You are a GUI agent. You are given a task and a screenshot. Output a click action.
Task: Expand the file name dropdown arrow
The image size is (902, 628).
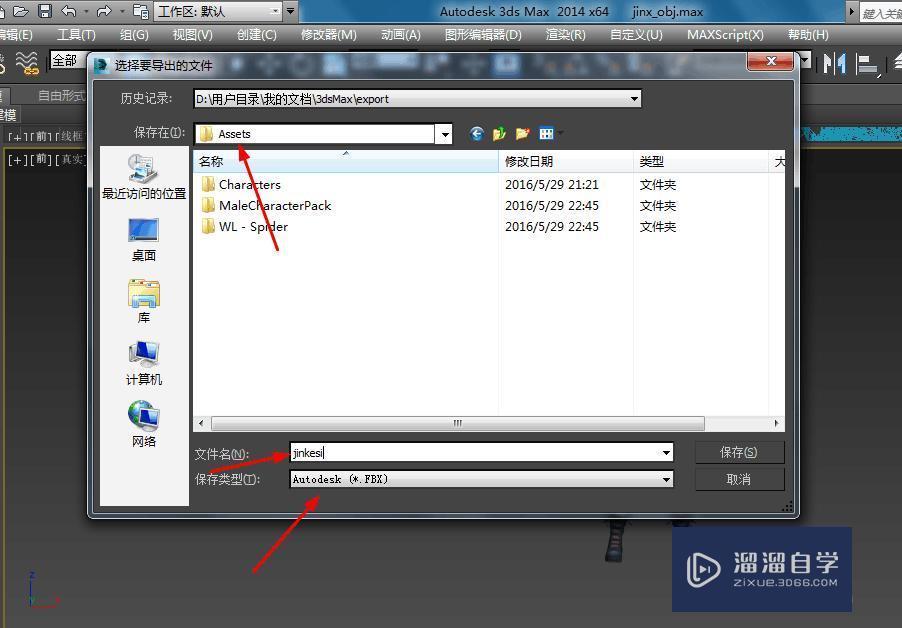click(x=666, y=453)
